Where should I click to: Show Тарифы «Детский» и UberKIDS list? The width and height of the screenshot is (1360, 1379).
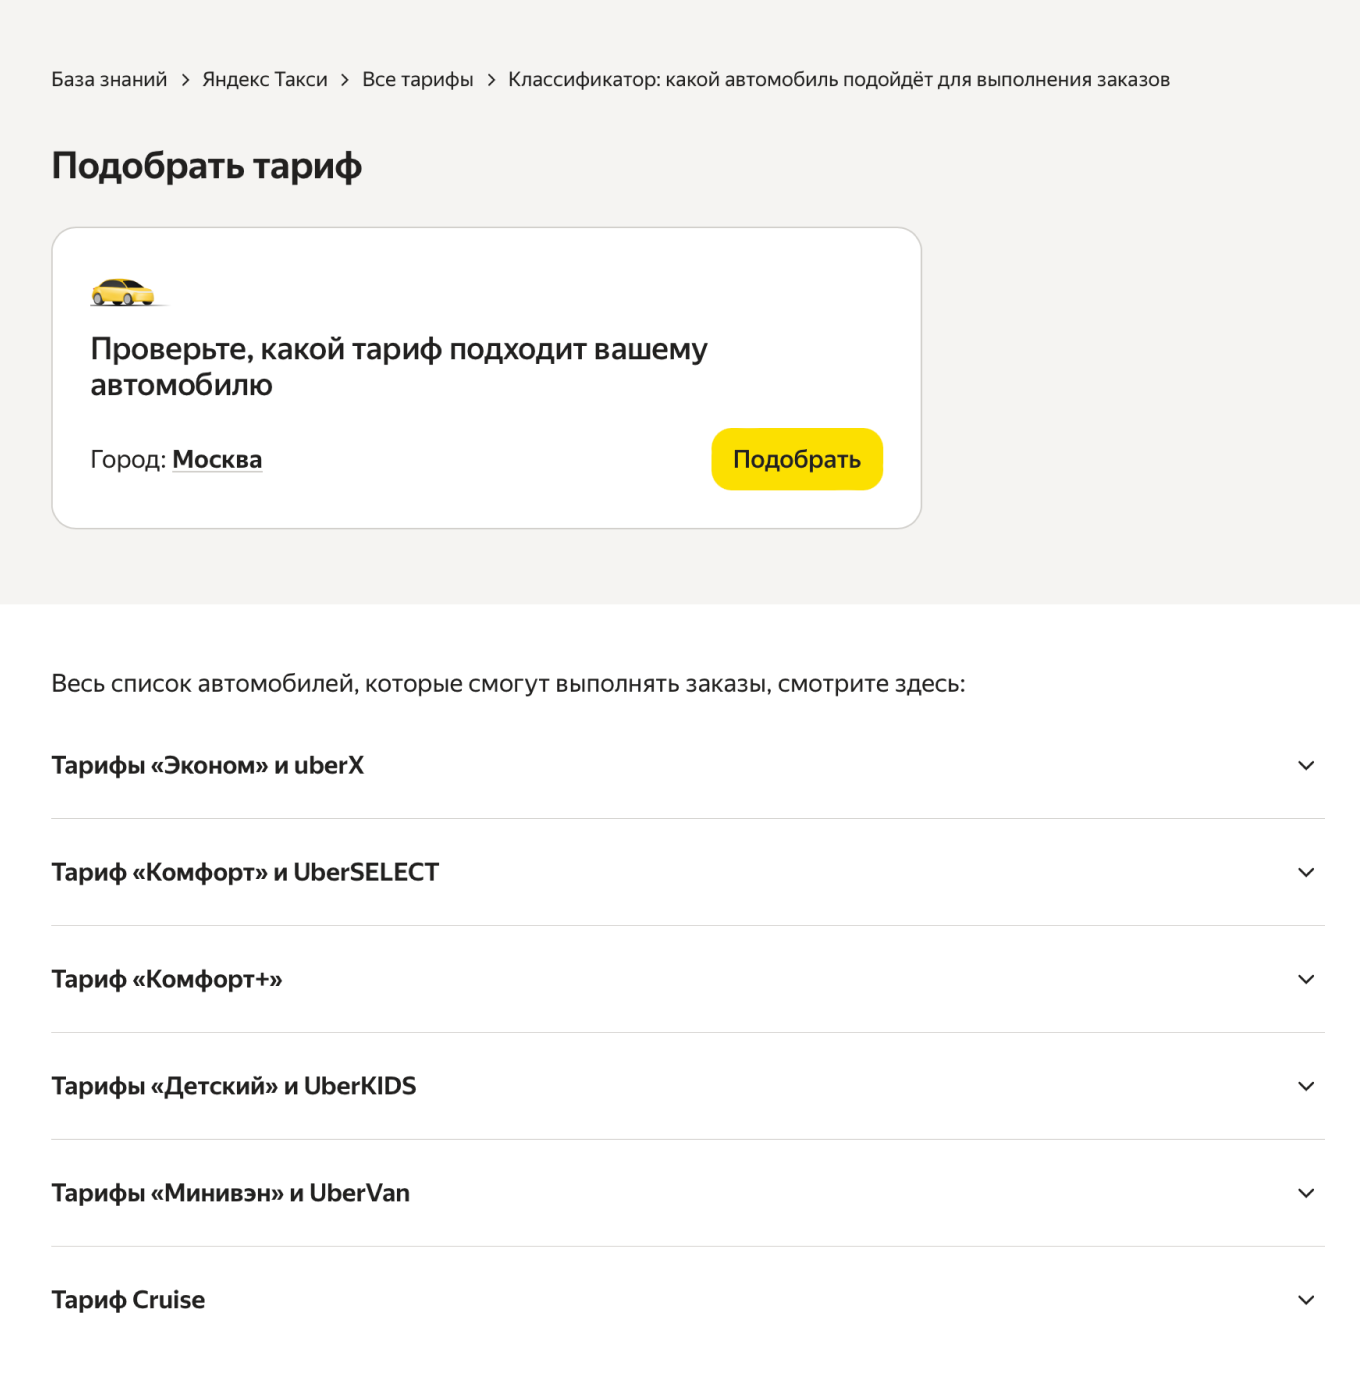tap(234, 1087)
